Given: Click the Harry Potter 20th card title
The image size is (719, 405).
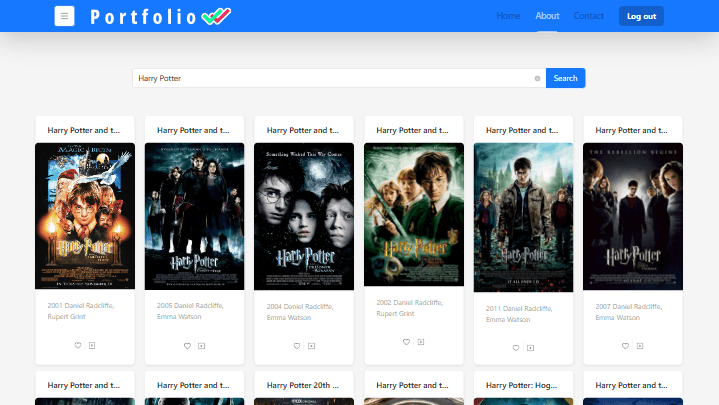Looking at the screenshot, I should click(304, 385).
